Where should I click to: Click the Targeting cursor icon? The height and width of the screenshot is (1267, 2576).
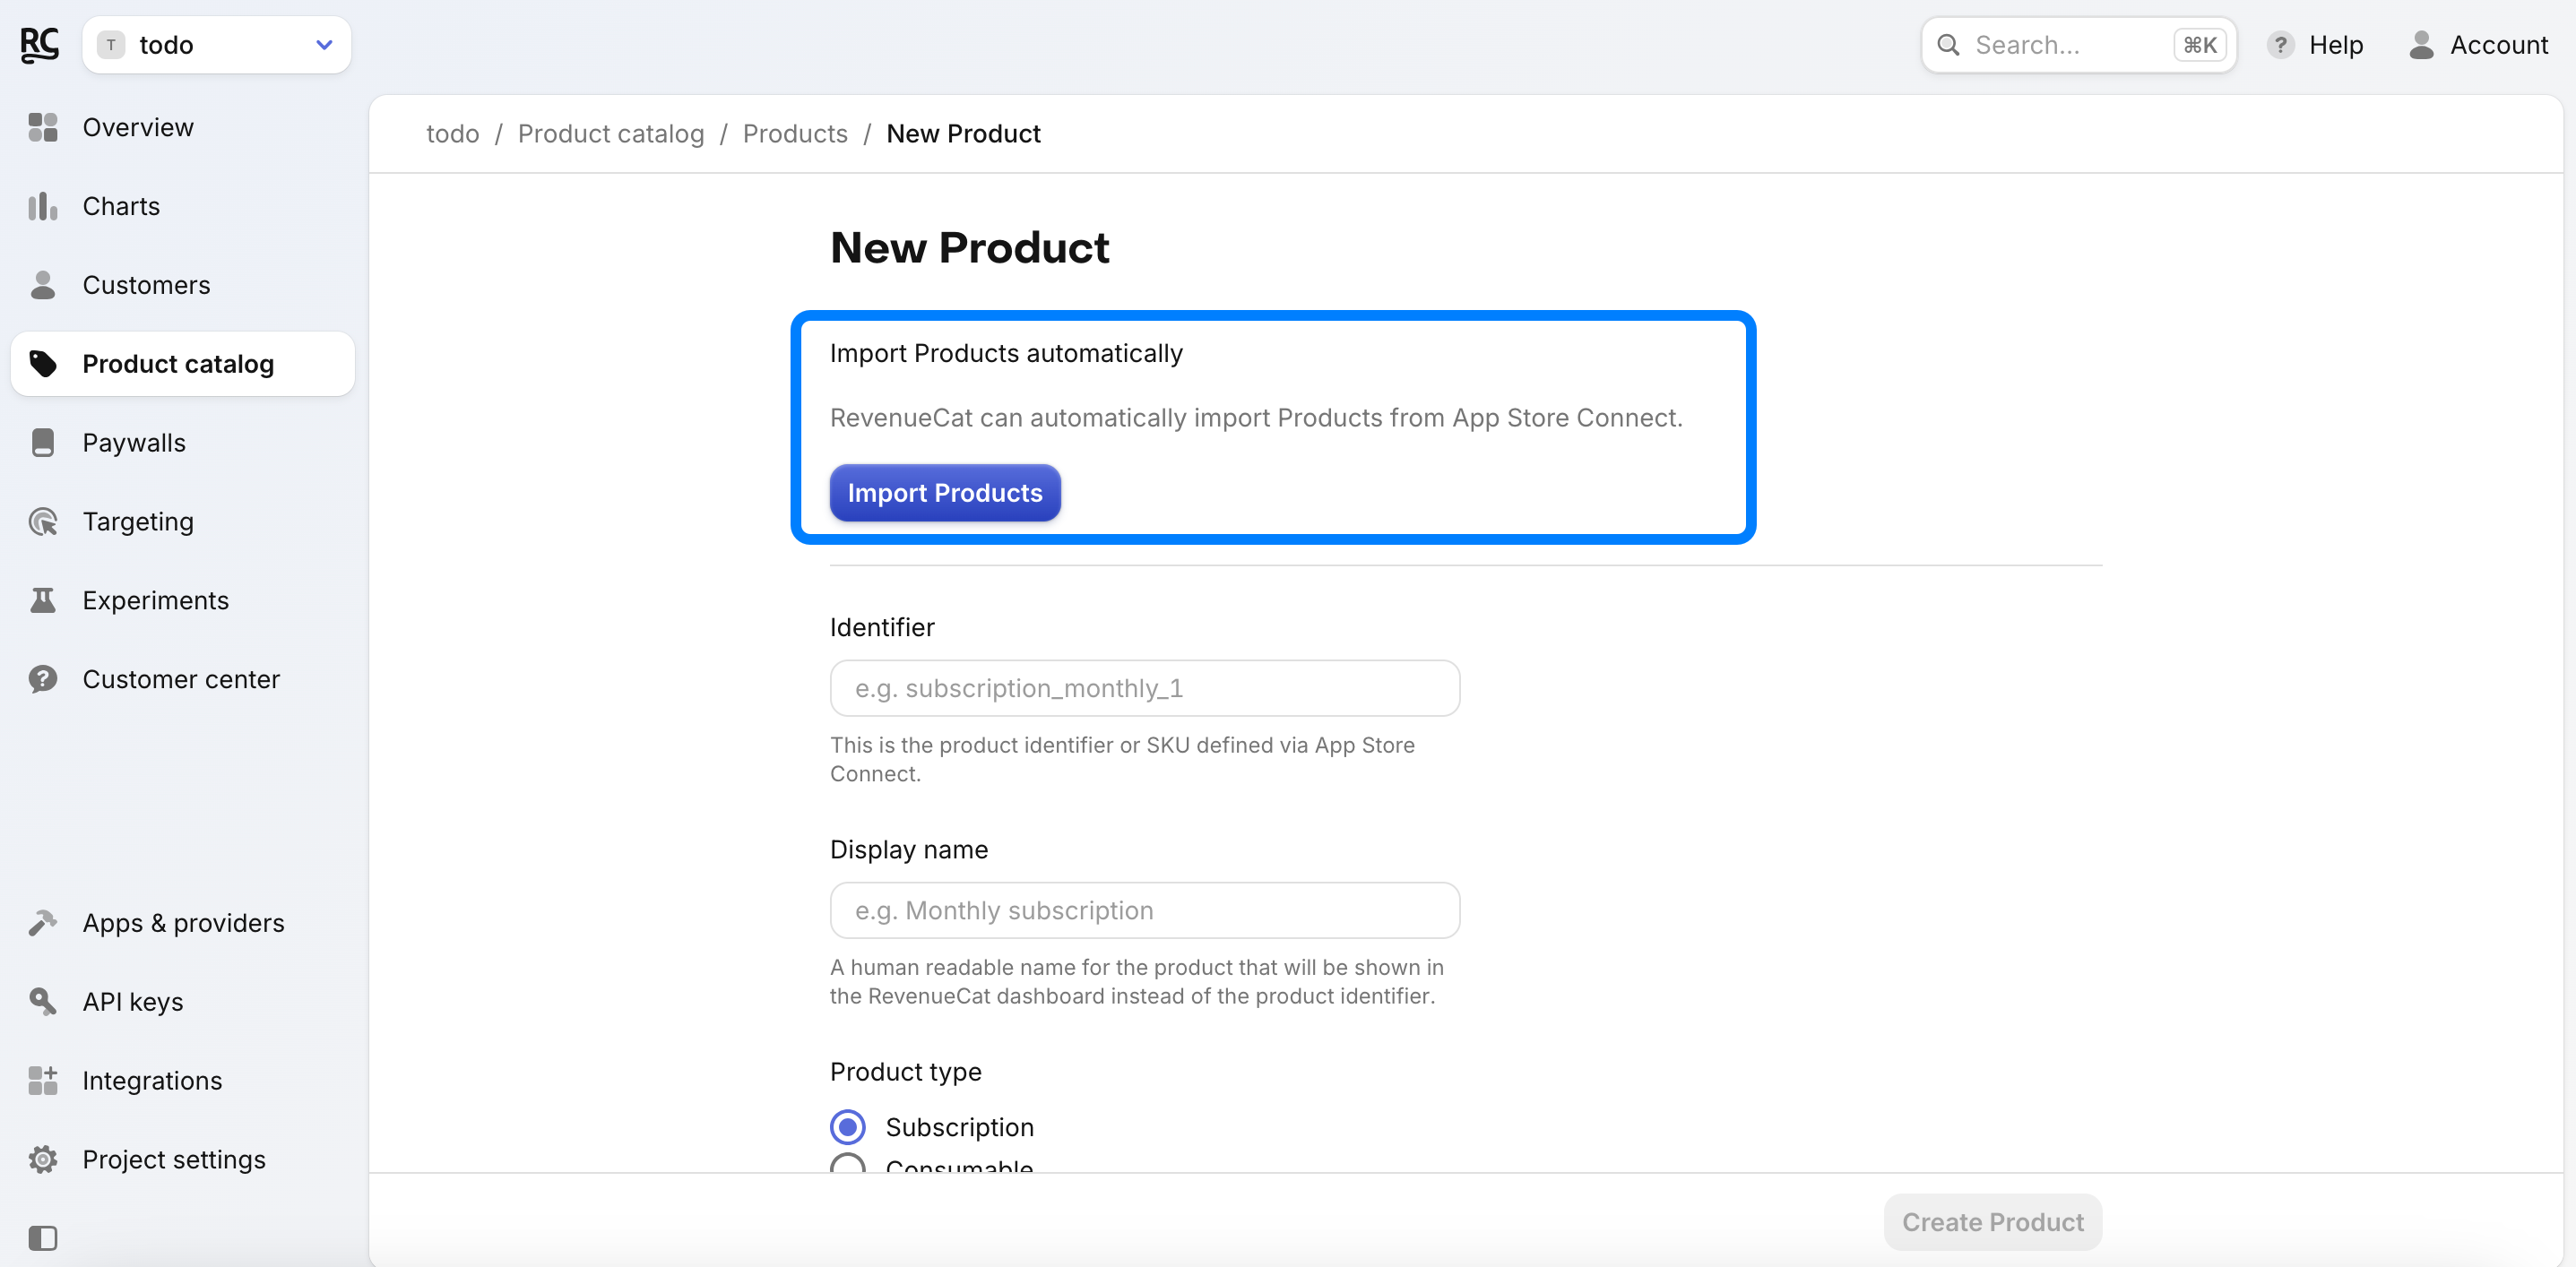pyautogui.click(x=42, y=522)
